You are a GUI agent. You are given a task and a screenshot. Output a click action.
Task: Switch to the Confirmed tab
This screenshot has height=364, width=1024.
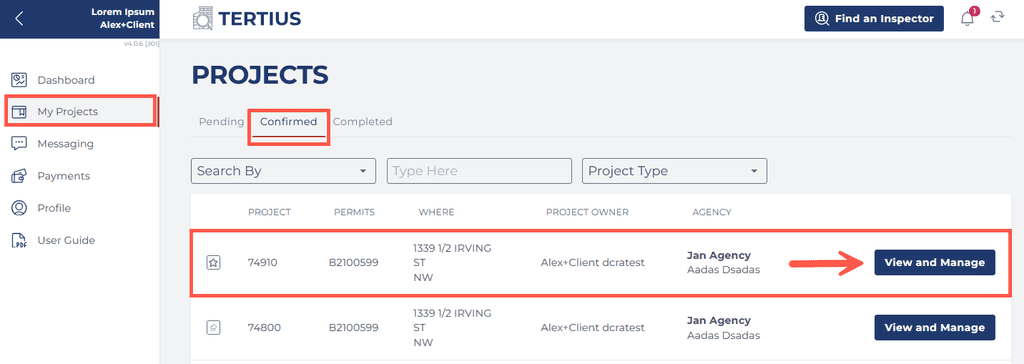(289, 122)
